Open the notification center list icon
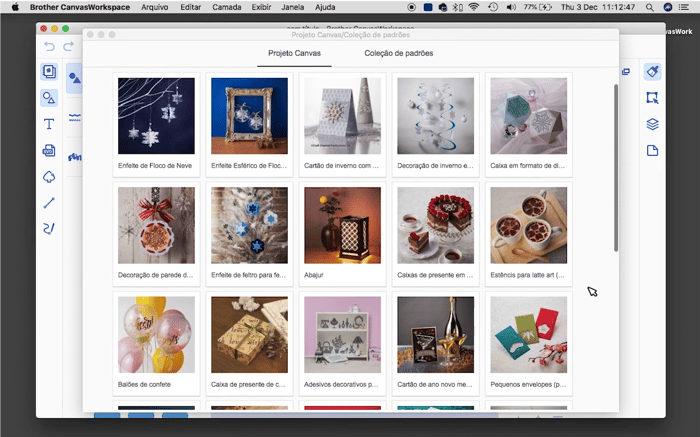 click(683, 7)
